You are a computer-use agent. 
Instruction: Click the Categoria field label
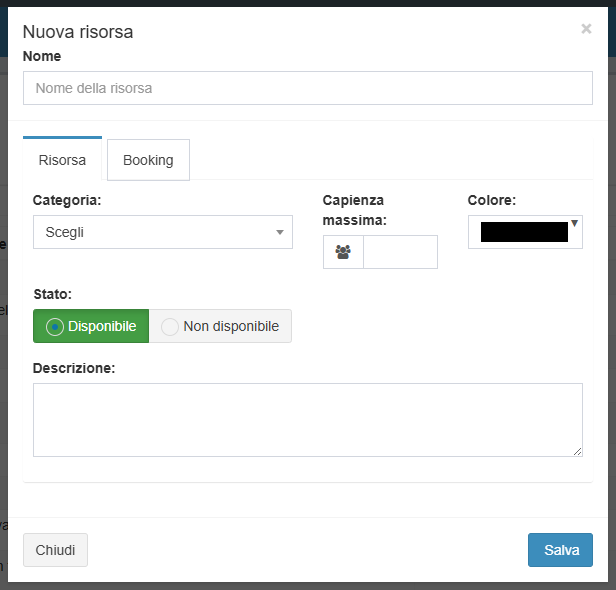(67, 200)
